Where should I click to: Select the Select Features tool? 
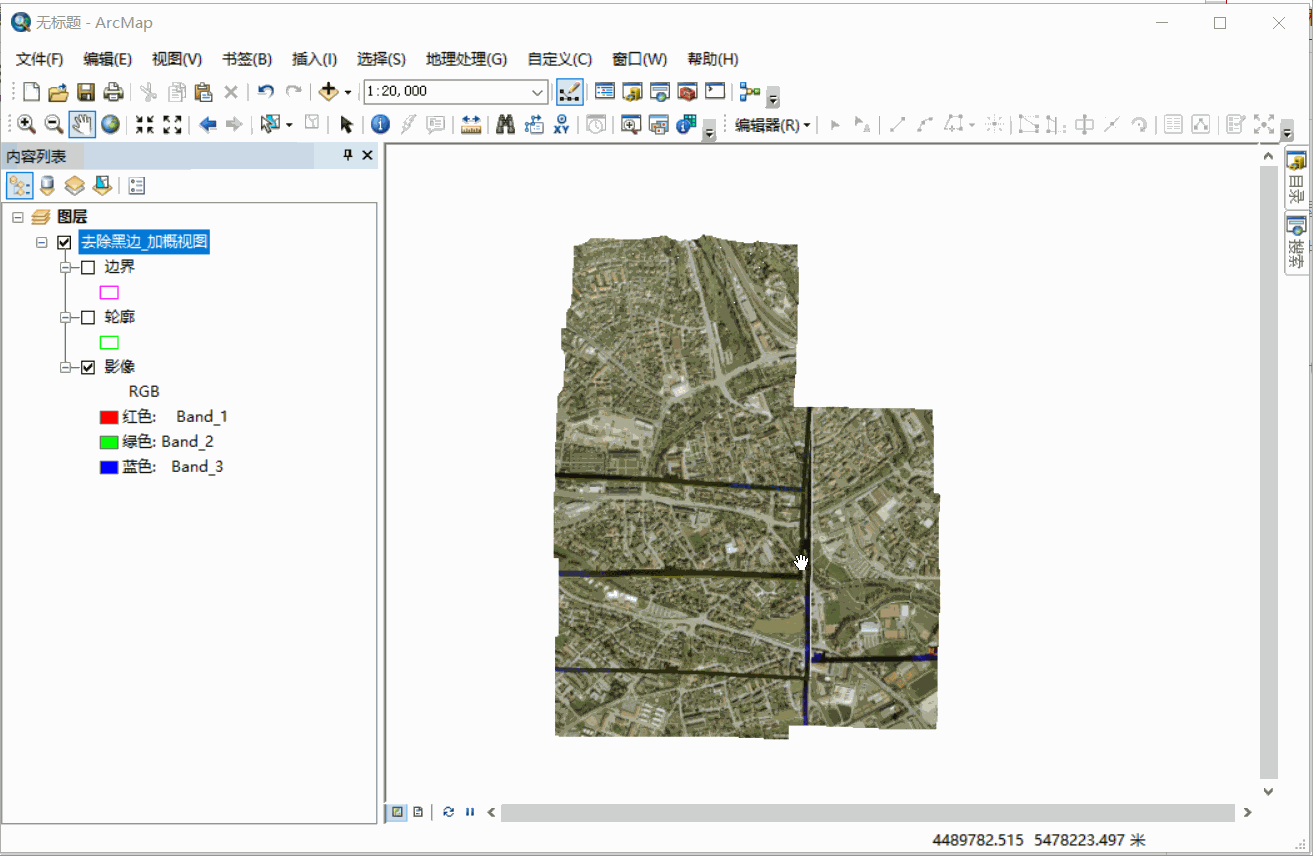[269, 124]
